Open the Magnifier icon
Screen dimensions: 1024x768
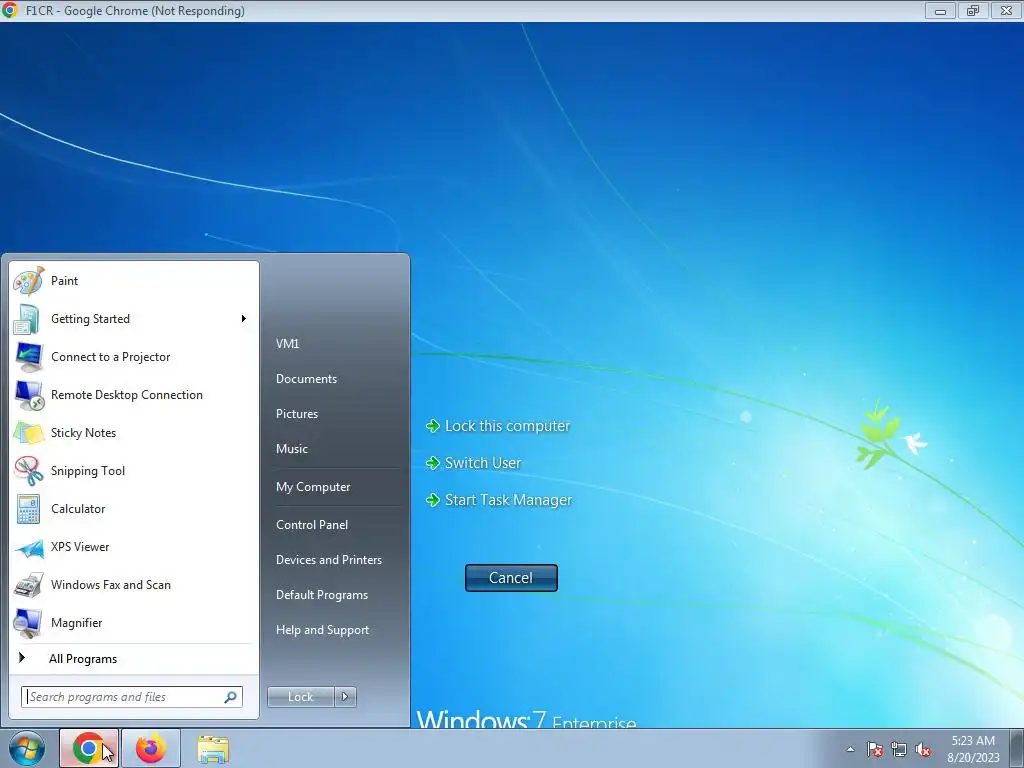29,623
